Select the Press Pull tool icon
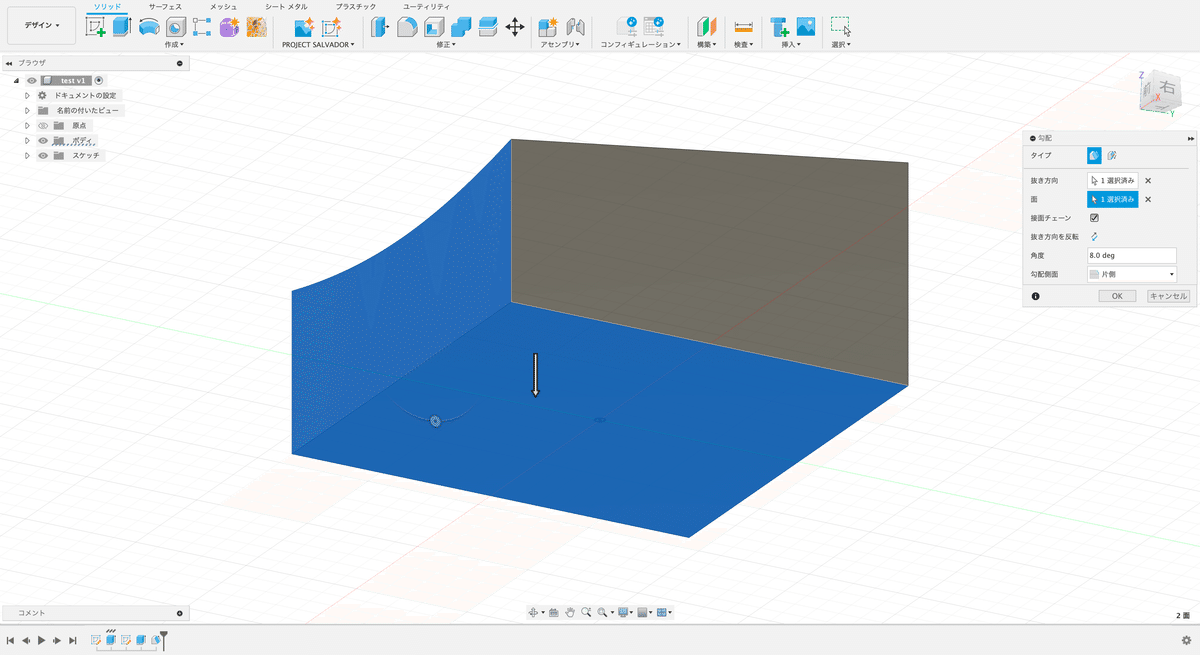The image size is (1200, 655). click(380, 27)
